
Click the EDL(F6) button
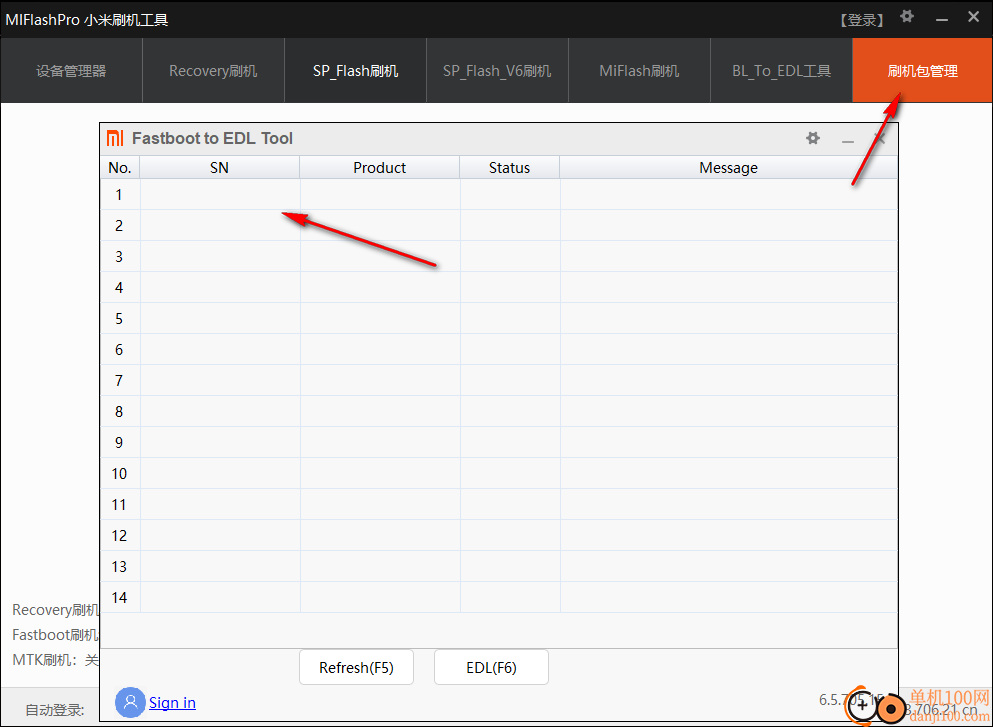[491, 667]
